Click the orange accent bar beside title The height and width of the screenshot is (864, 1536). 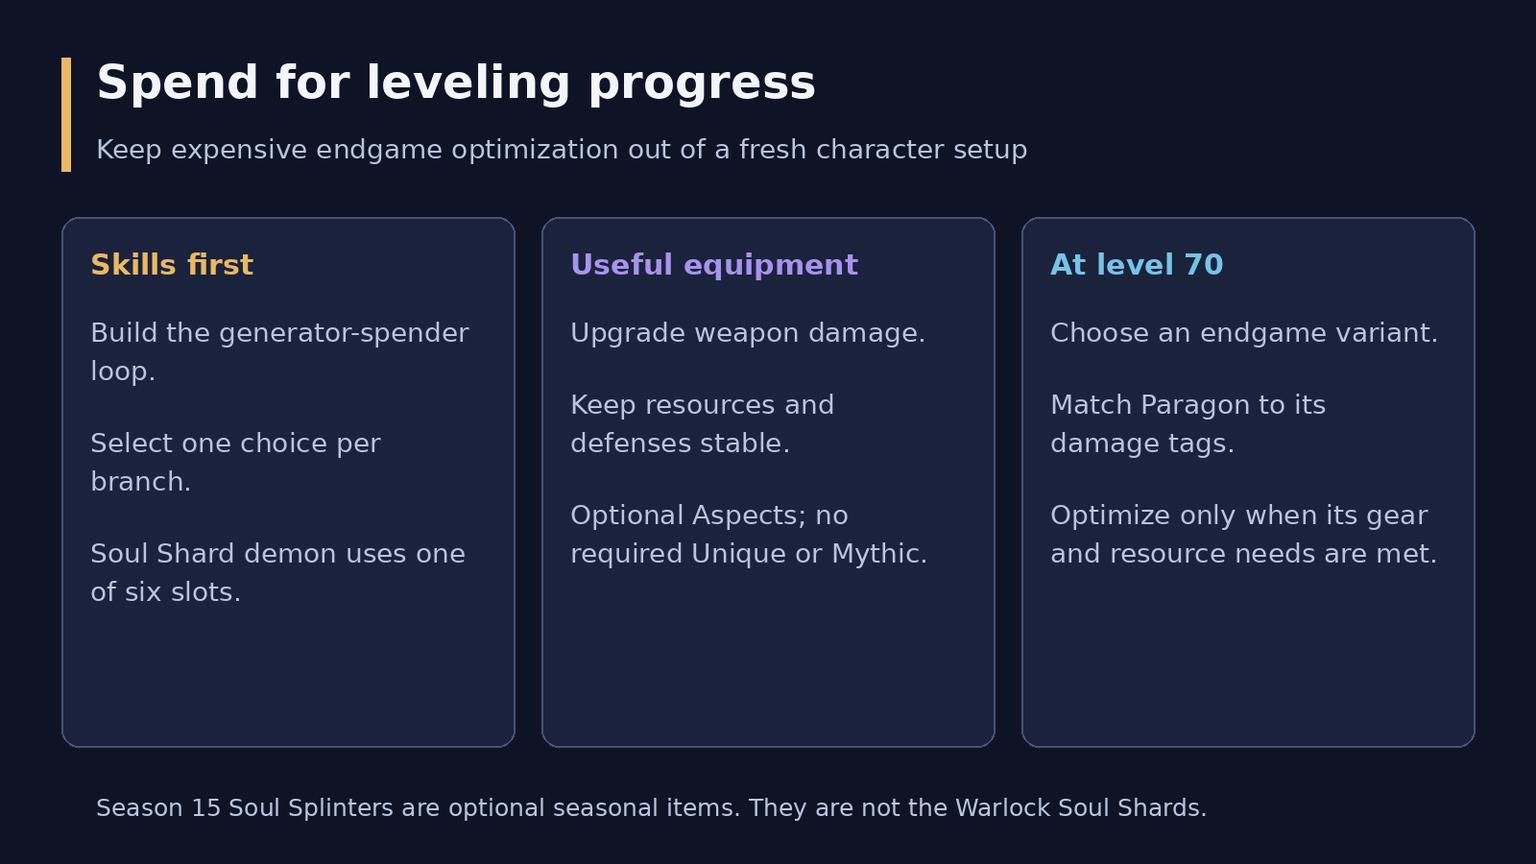(66, 115)
